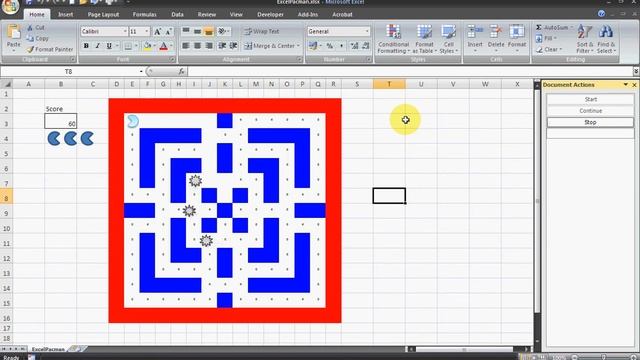The width and height of the screenshot is (640, 360).
Task: Open the Font Color dropdown arrow
Action: pyautogui.click(x=171, y=46)
